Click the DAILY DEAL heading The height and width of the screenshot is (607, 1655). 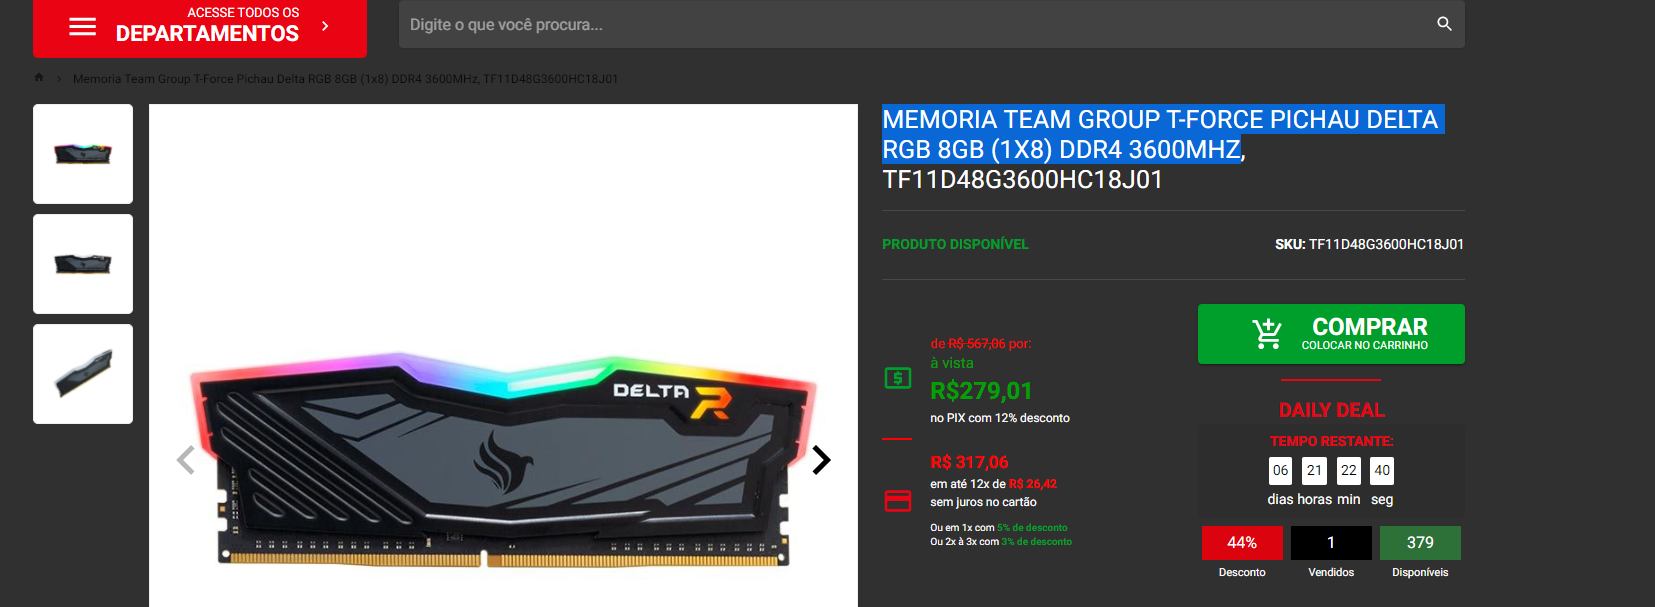click(1331, 410)
